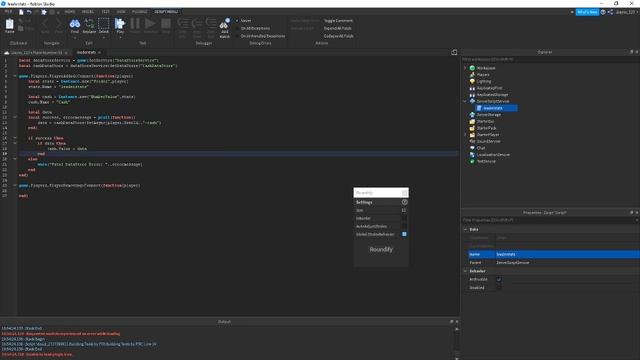Click the Navigate Back arrow icon

(45, 24)
